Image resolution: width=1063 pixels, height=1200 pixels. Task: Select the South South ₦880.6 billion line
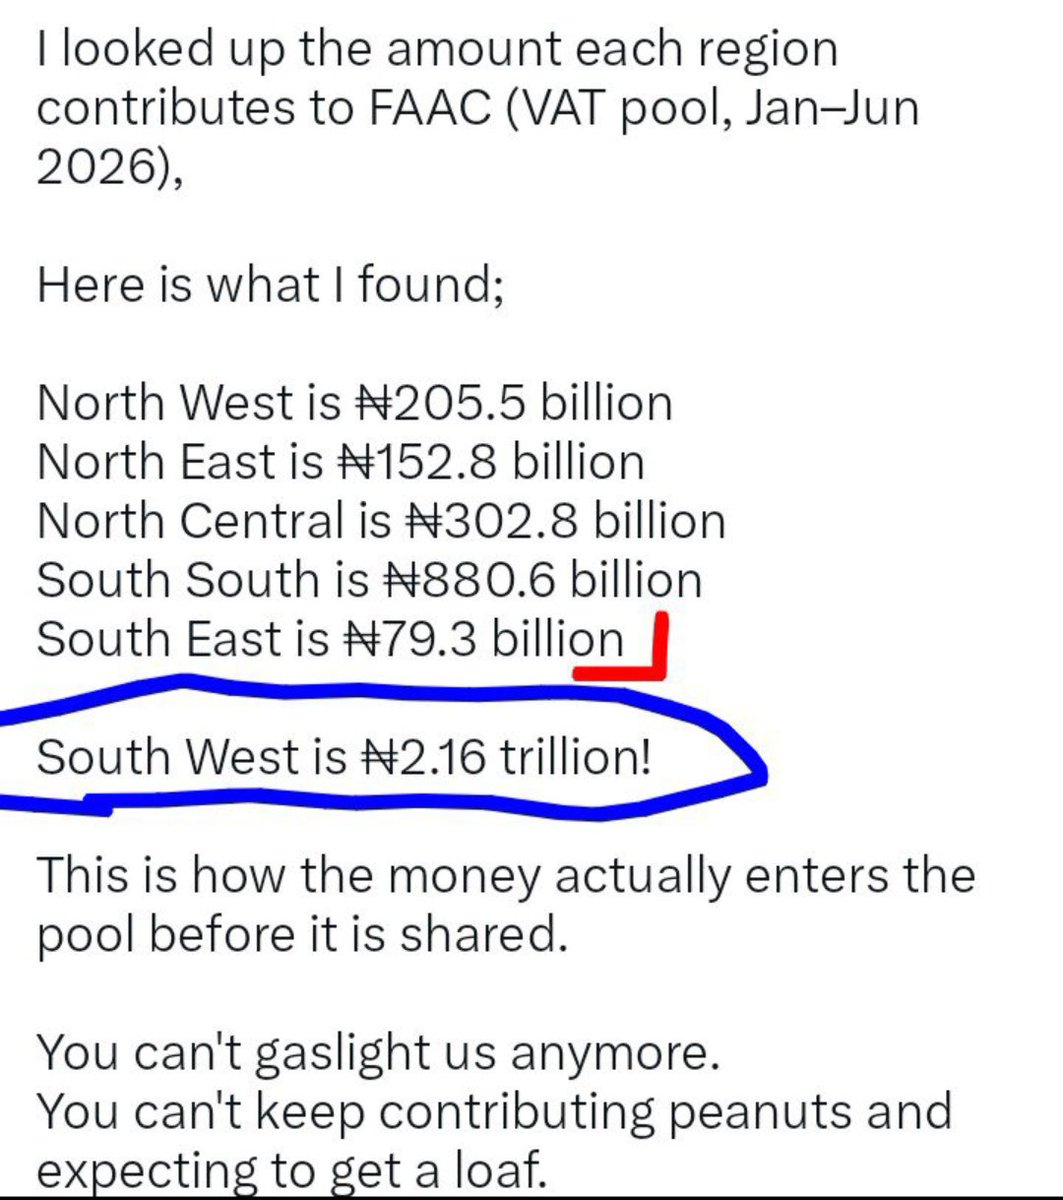point(370,580)
